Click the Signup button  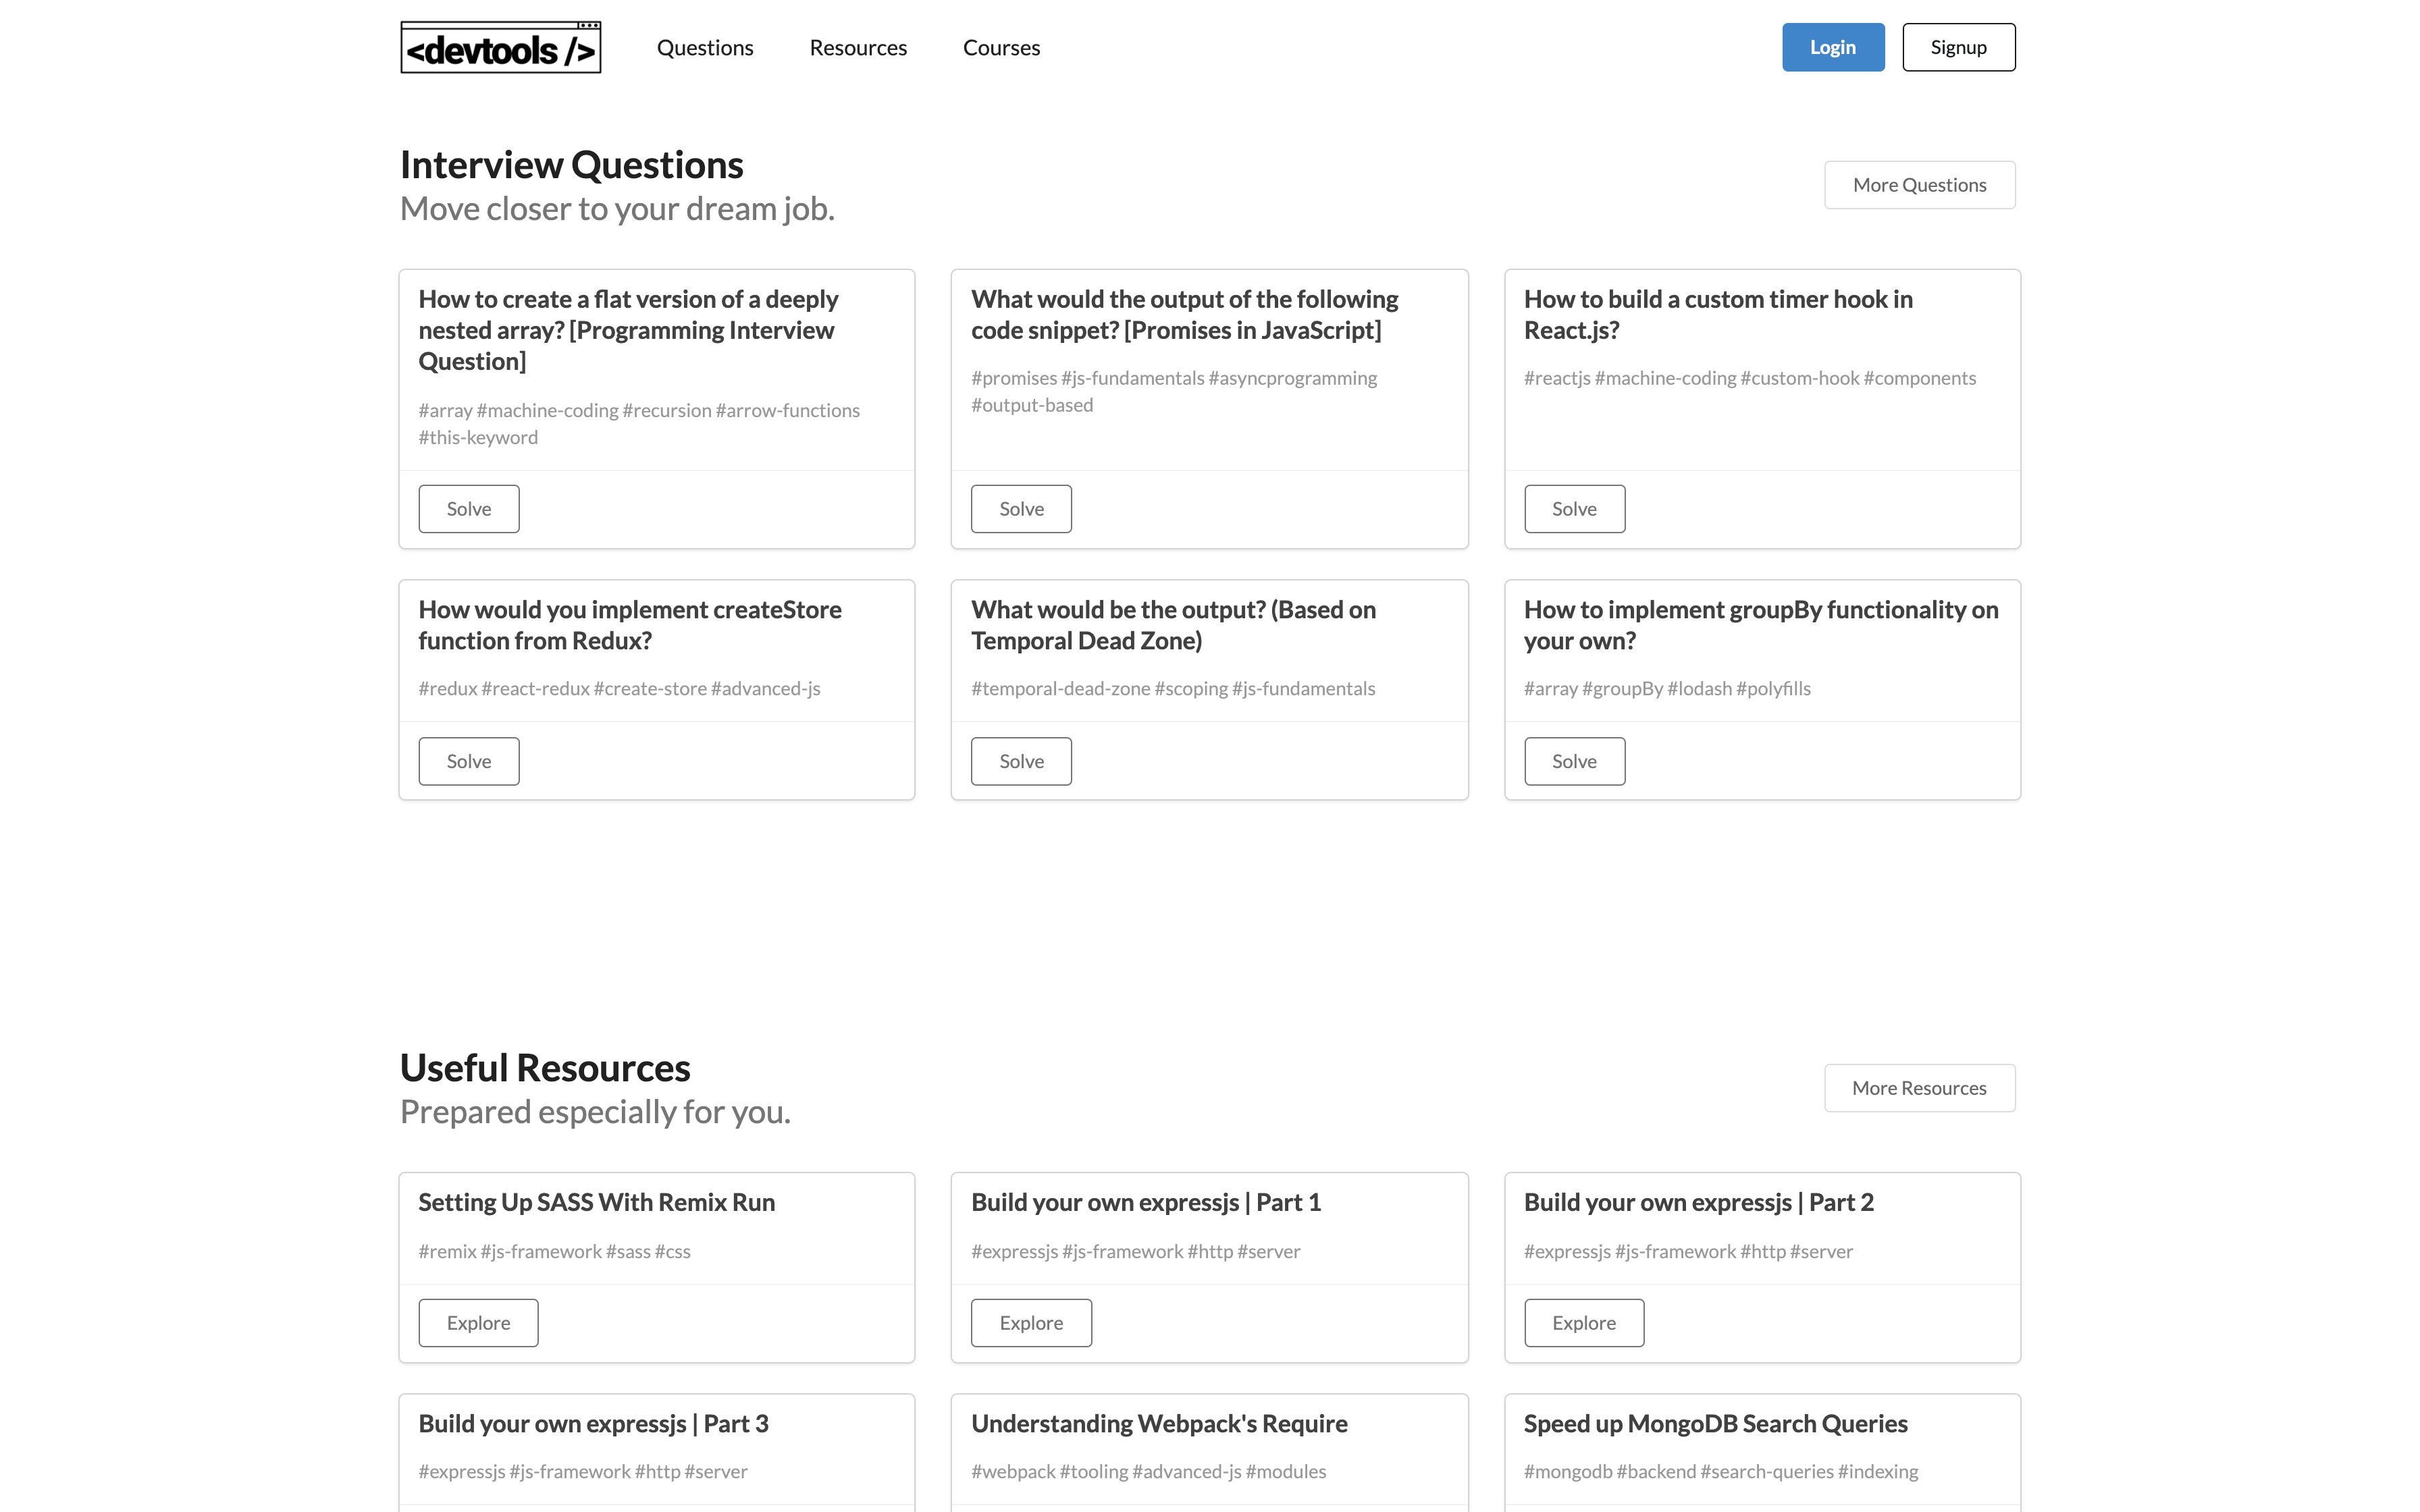point(1958,47)
